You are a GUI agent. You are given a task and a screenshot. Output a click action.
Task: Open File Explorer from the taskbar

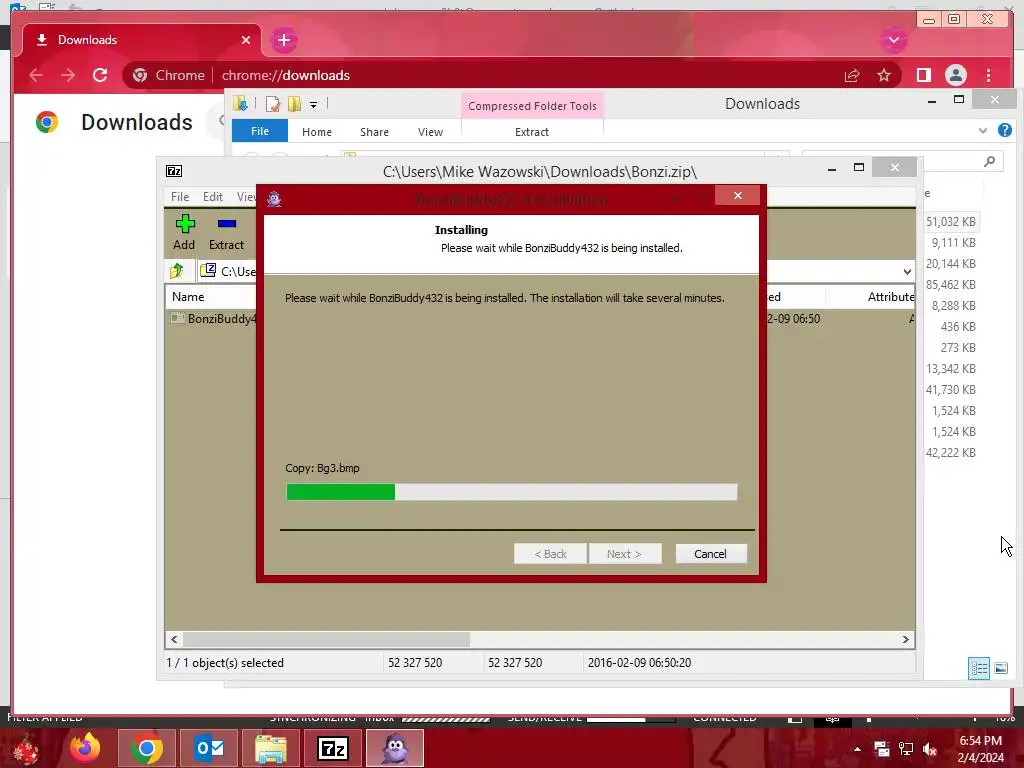271,748
